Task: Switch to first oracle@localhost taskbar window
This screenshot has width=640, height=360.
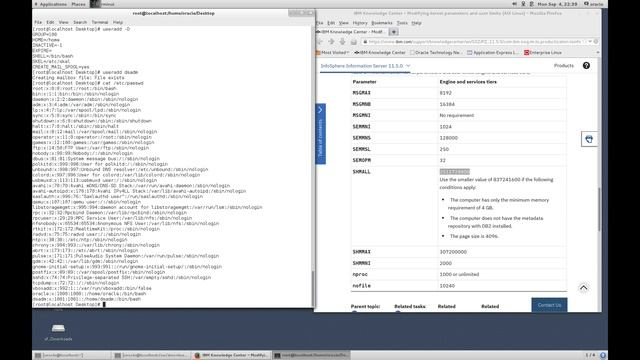Action: tap(71, 356)
